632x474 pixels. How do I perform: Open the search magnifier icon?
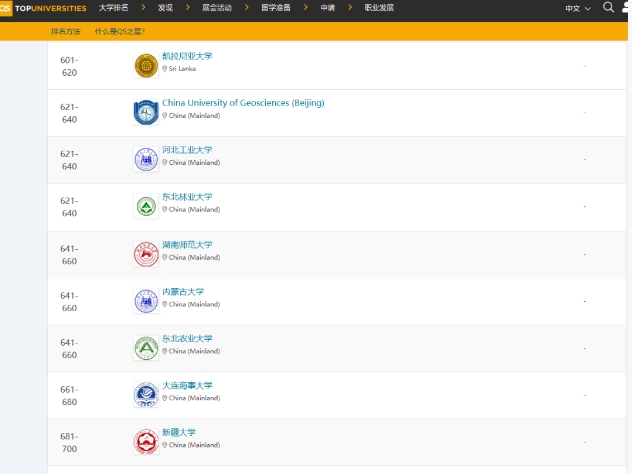(x=608, y=8)
